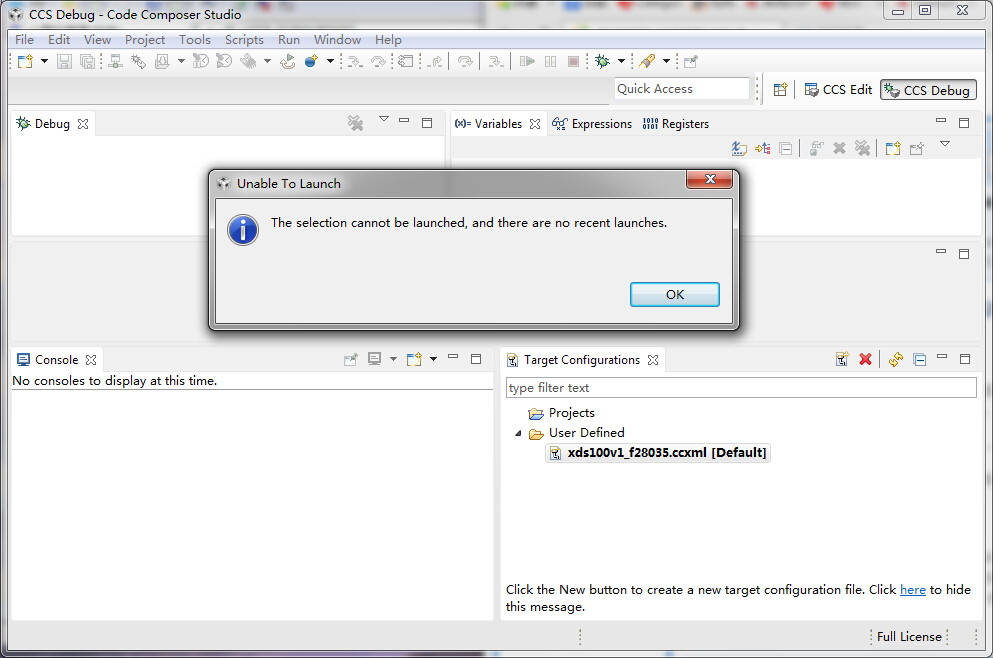Screen dimensions: 993x658
Task: Open the Window menu
Action: pyautogui.click(x=337, y=39)
